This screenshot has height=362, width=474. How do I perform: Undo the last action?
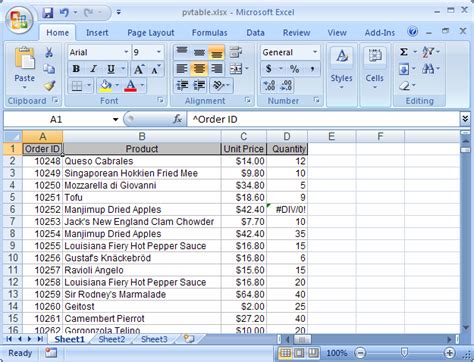point(64,13)
